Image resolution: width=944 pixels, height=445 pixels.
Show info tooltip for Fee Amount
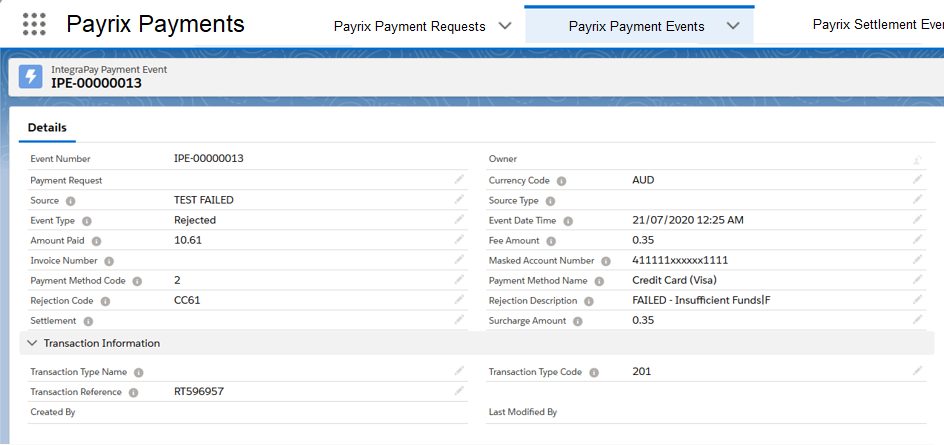tap(550, 241)
